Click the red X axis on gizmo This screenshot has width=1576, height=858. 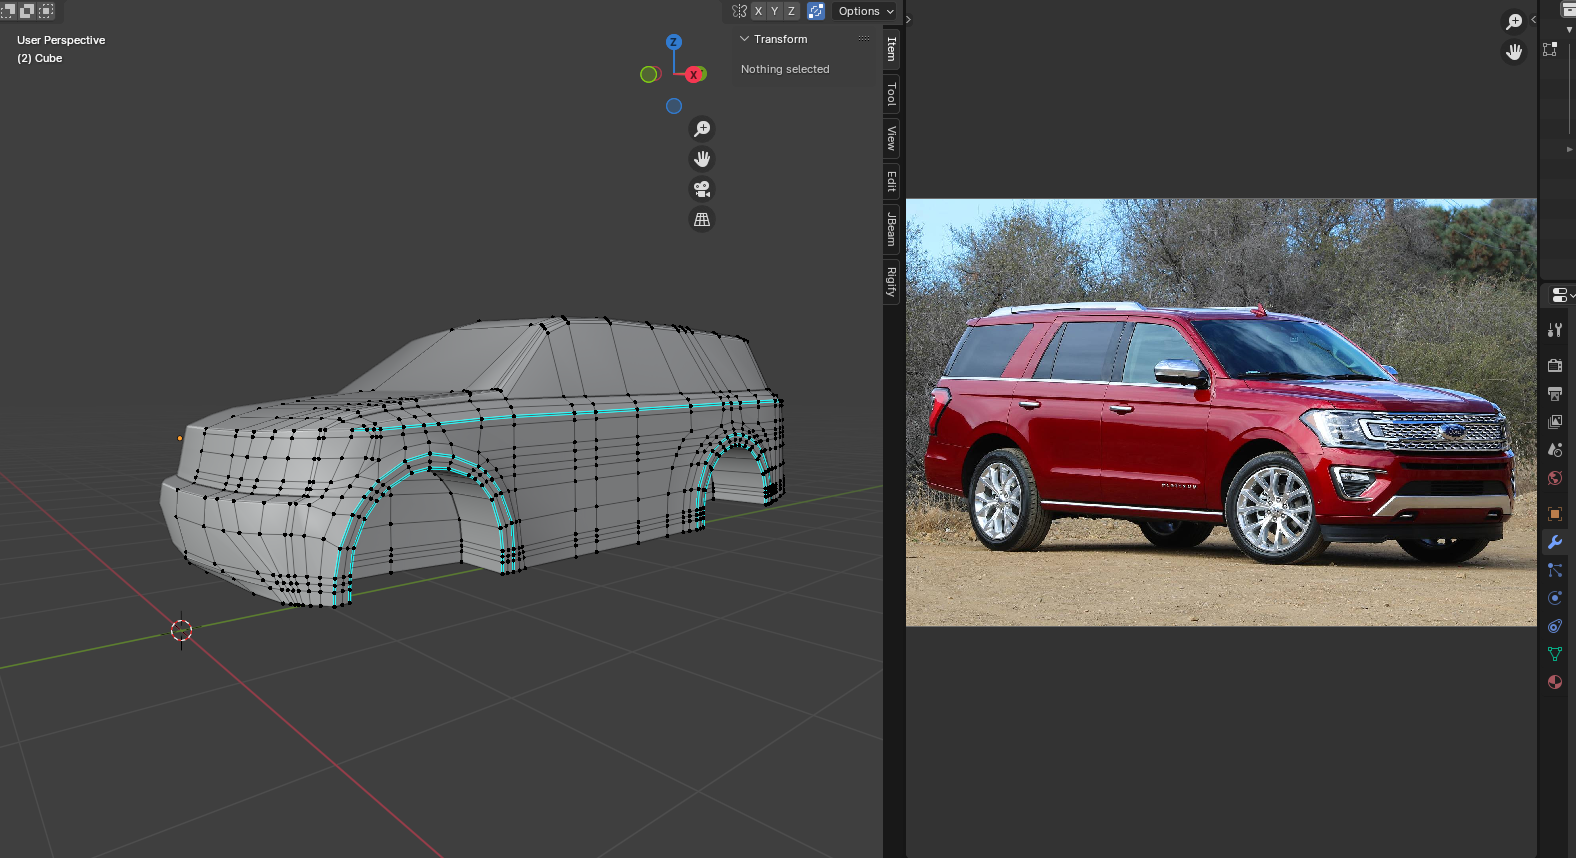694,74
